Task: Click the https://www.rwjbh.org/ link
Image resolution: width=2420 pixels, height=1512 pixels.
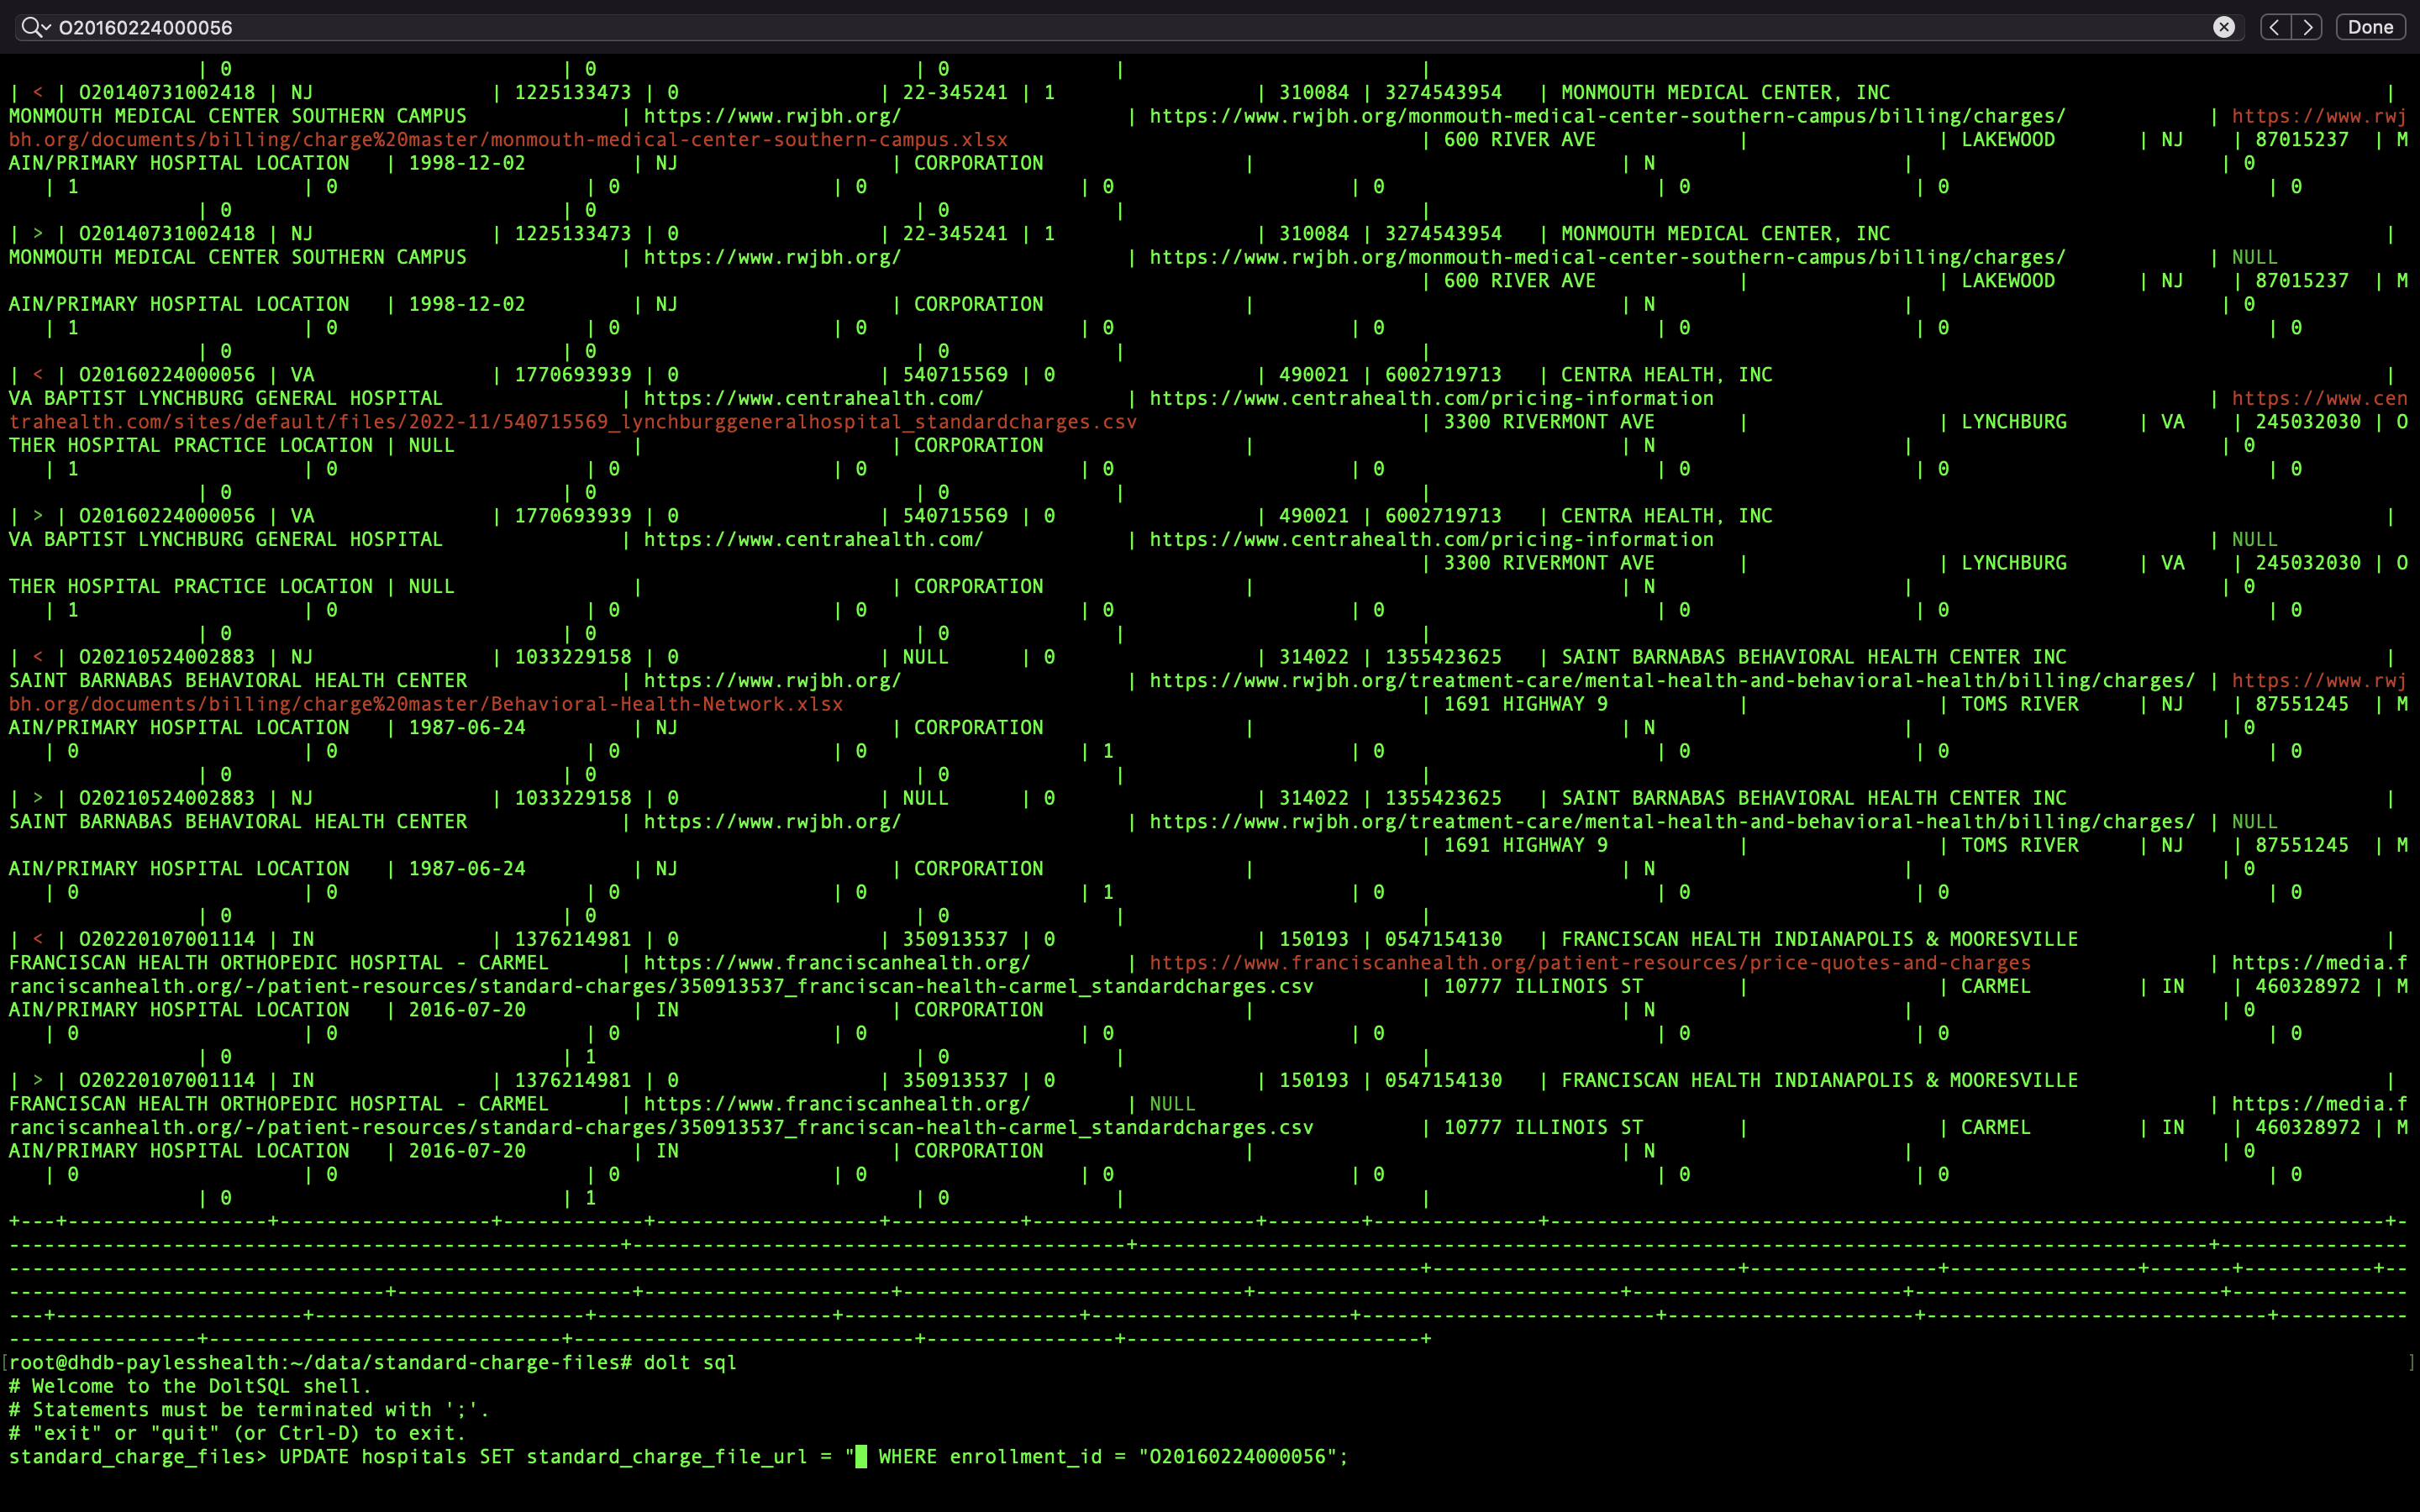Action: (x=770, y=115)
